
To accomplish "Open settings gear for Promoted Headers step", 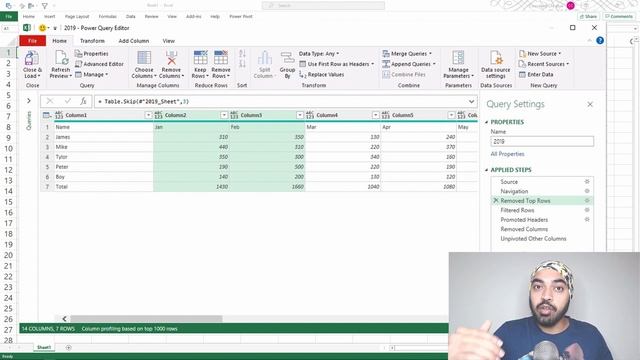I will [587, 219].
